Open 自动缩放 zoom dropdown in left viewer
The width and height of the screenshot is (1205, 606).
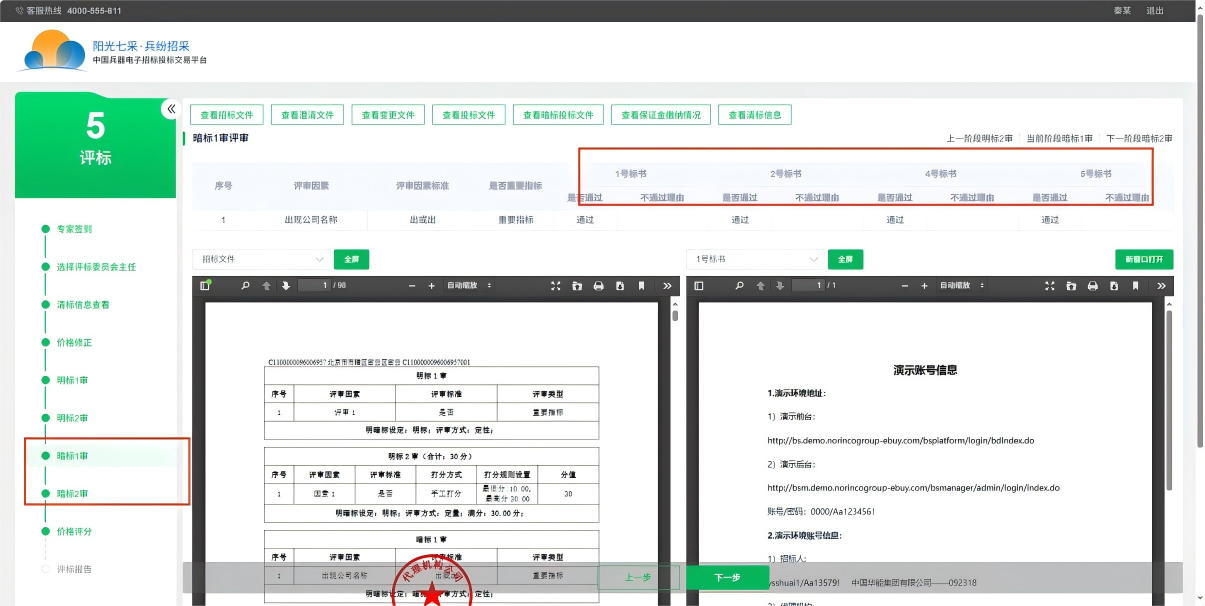469,286
